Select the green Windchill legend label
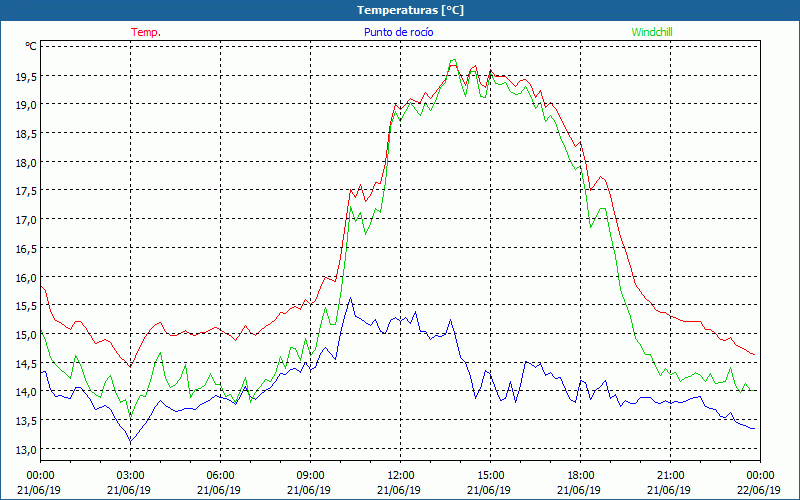Screen dimensions: 800x500 point(652,32)
